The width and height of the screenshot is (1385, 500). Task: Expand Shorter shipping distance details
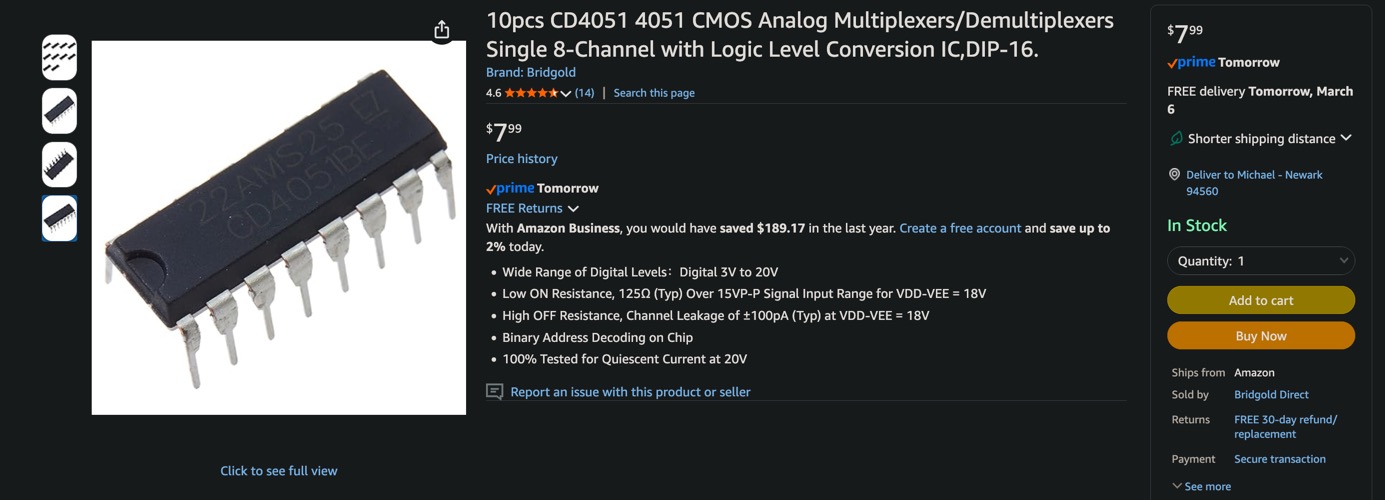(1346, 138)
